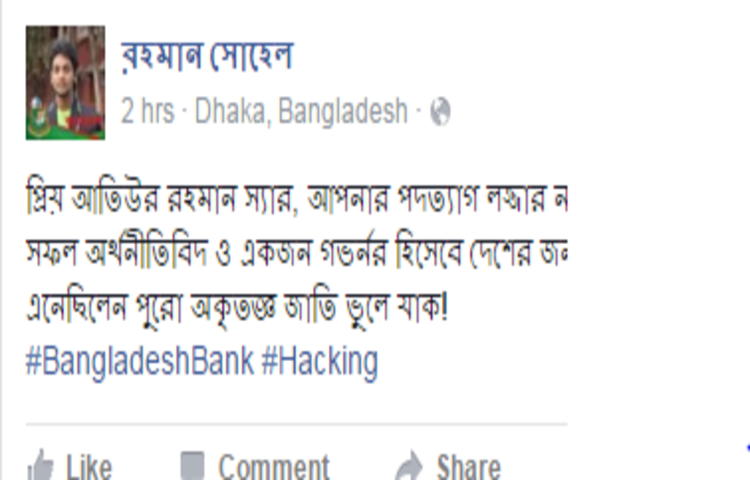The width and height of the screenshot is (750, 480).
Task: Open author name রহমান সোহেল profile link
Action: point(207,57)
